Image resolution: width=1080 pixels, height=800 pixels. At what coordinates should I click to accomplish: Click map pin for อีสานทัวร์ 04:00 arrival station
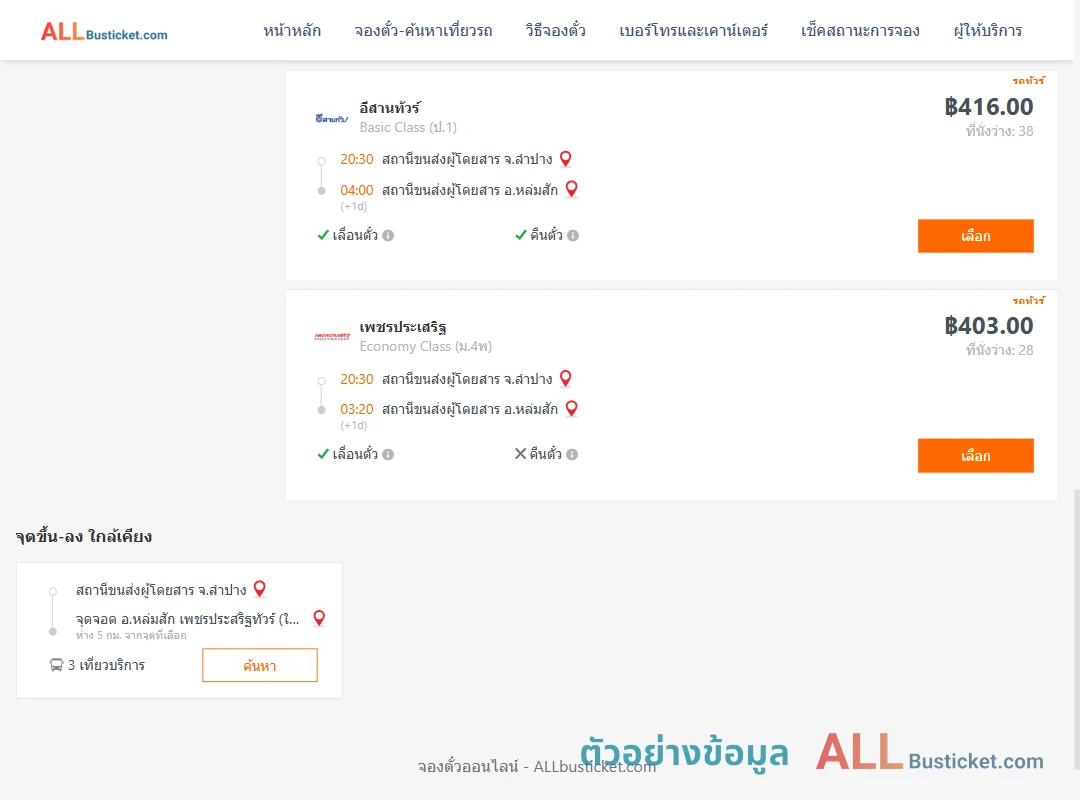pos(571,189)
